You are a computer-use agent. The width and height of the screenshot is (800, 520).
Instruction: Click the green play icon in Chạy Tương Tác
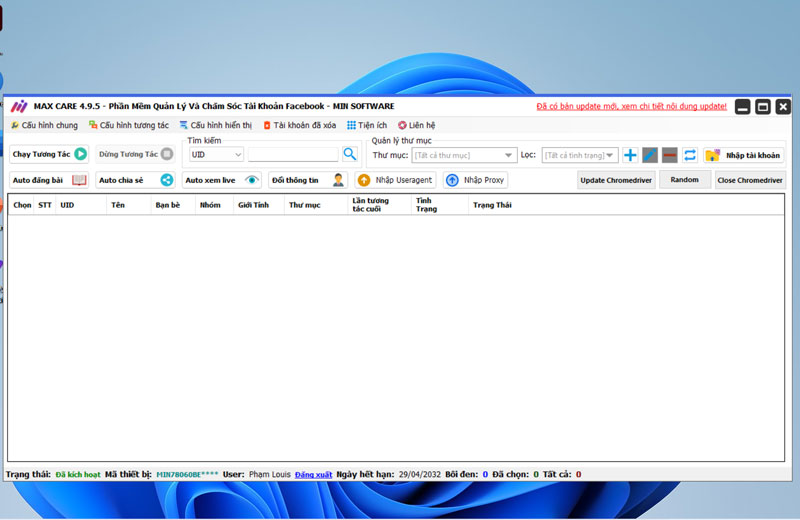[80, 154]
